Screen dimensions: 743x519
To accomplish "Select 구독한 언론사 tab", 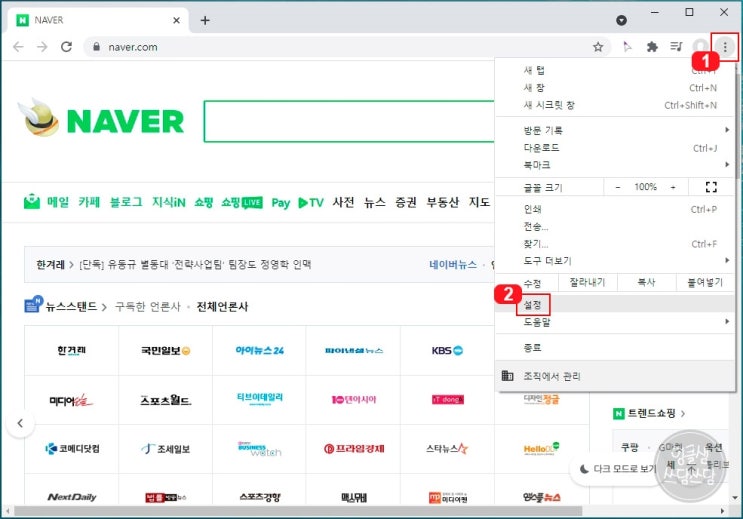I will [x=148, y=307].
